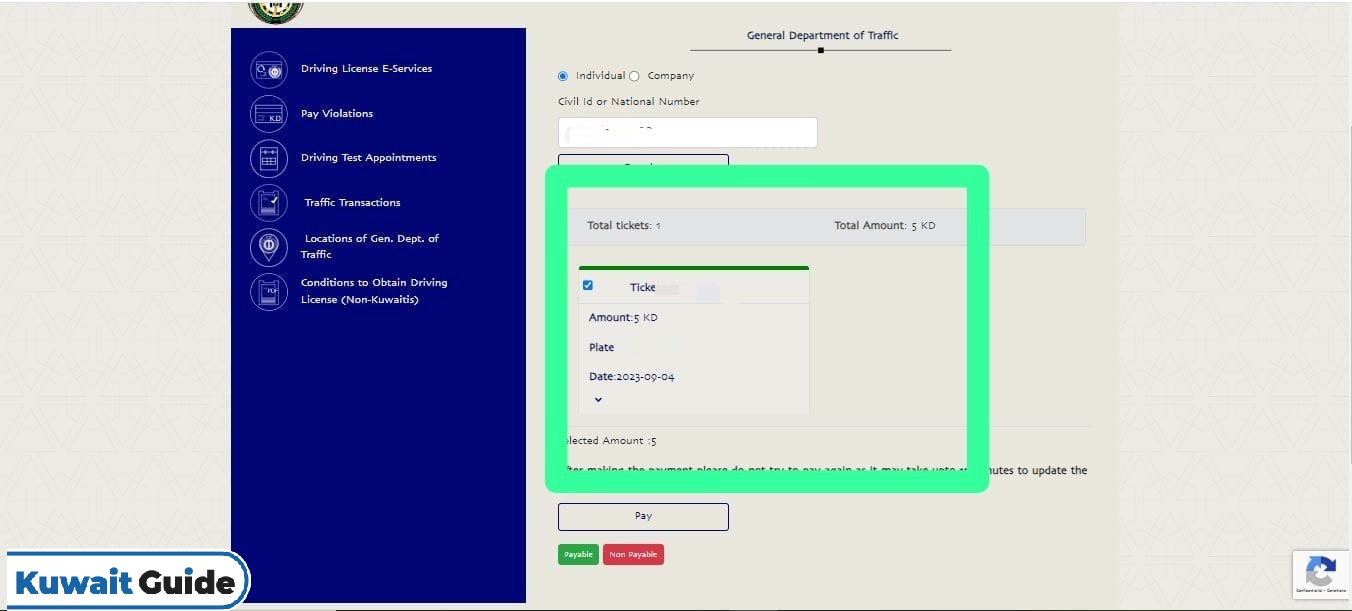Click the Driving License E-Services icon
The width and height of the screenshot is (1352, 611).
point(268,70)
